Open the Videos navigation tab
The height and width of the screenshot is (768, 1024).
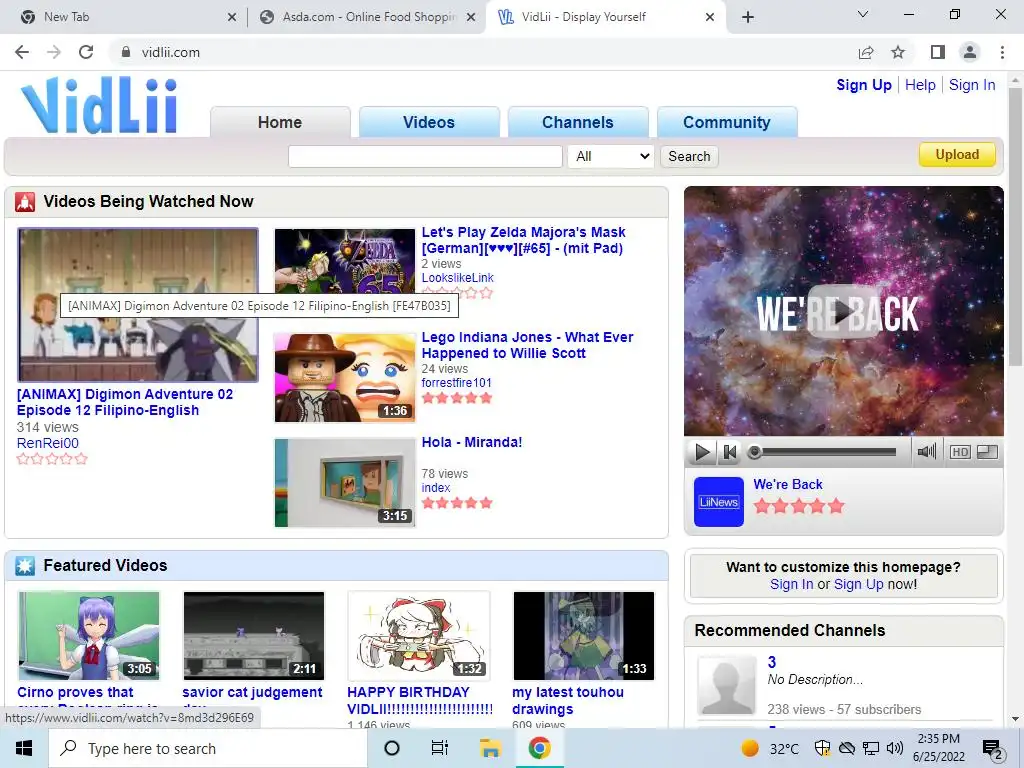point(429,122)
